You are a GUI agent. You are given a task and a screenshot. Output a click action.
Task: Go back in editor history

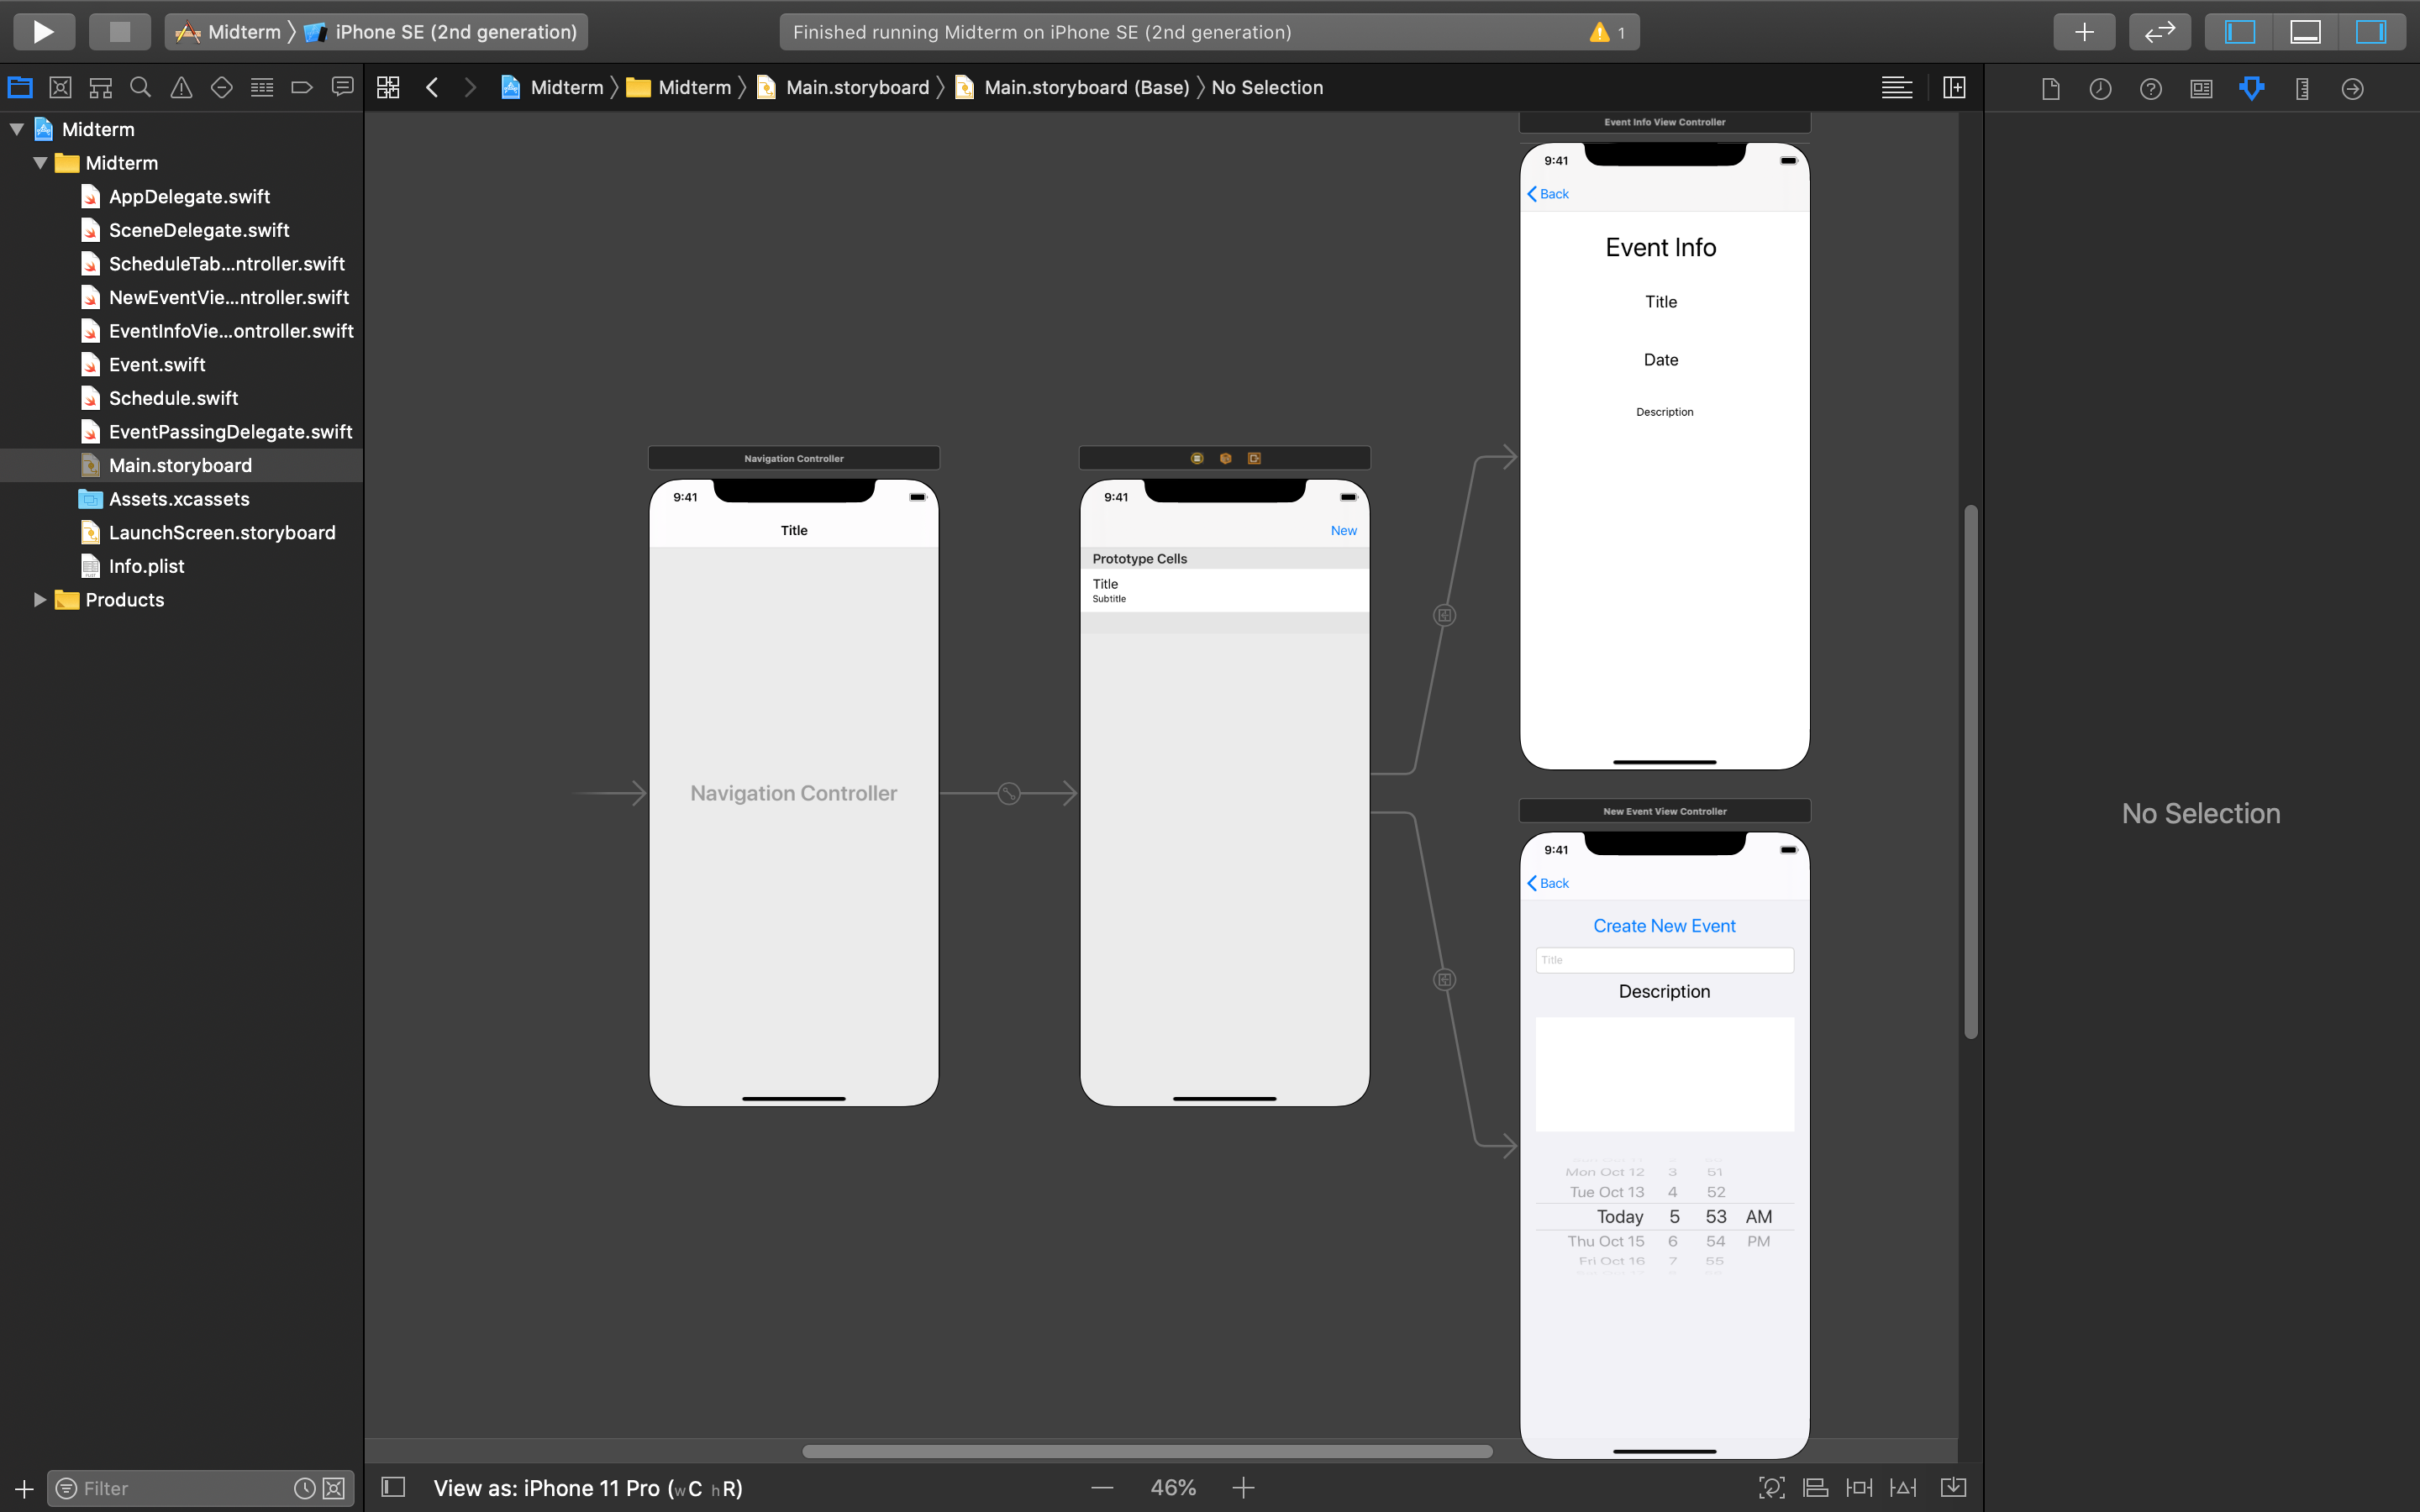click(x=432, y=88)
